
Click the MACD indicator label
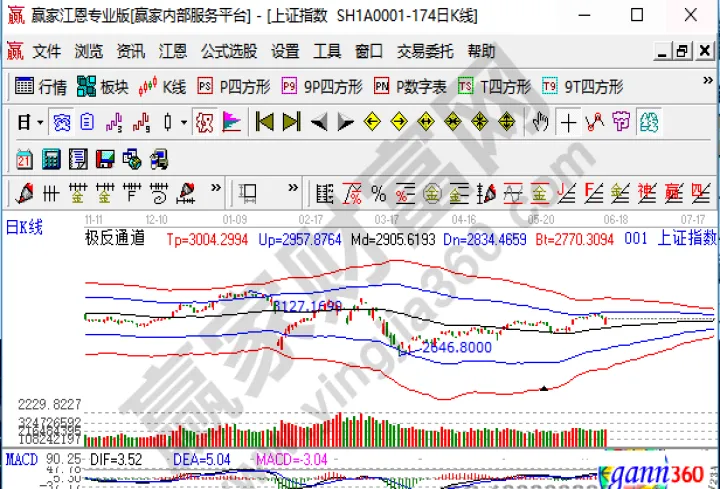22,459
